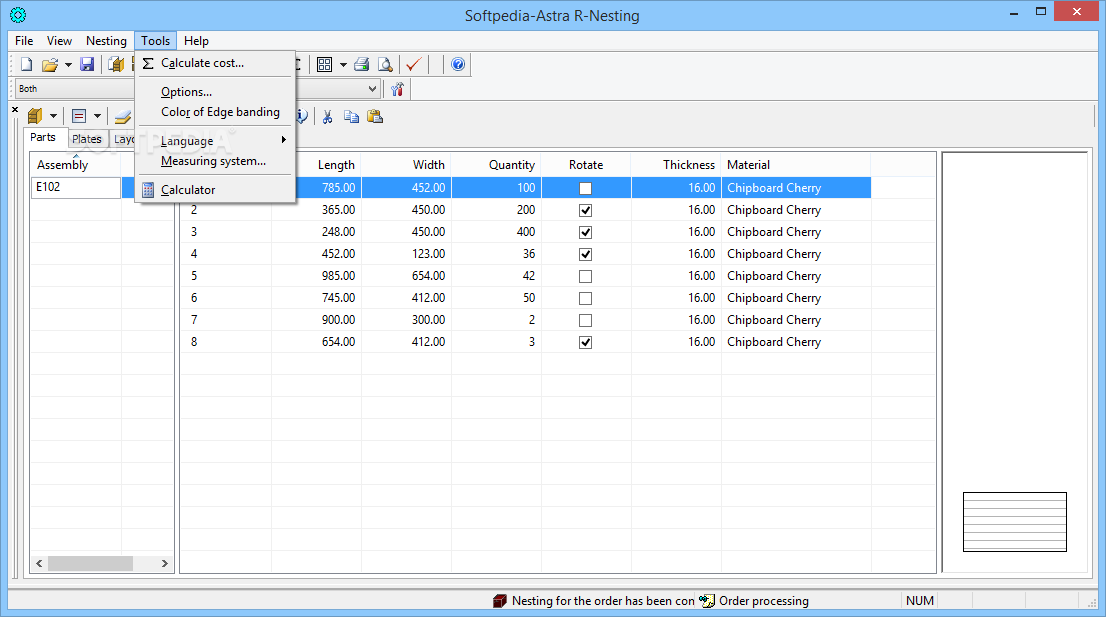Uncheck Rotate for part 8
The width and height of the screenshot is (1106, 617).
(585, 342)
